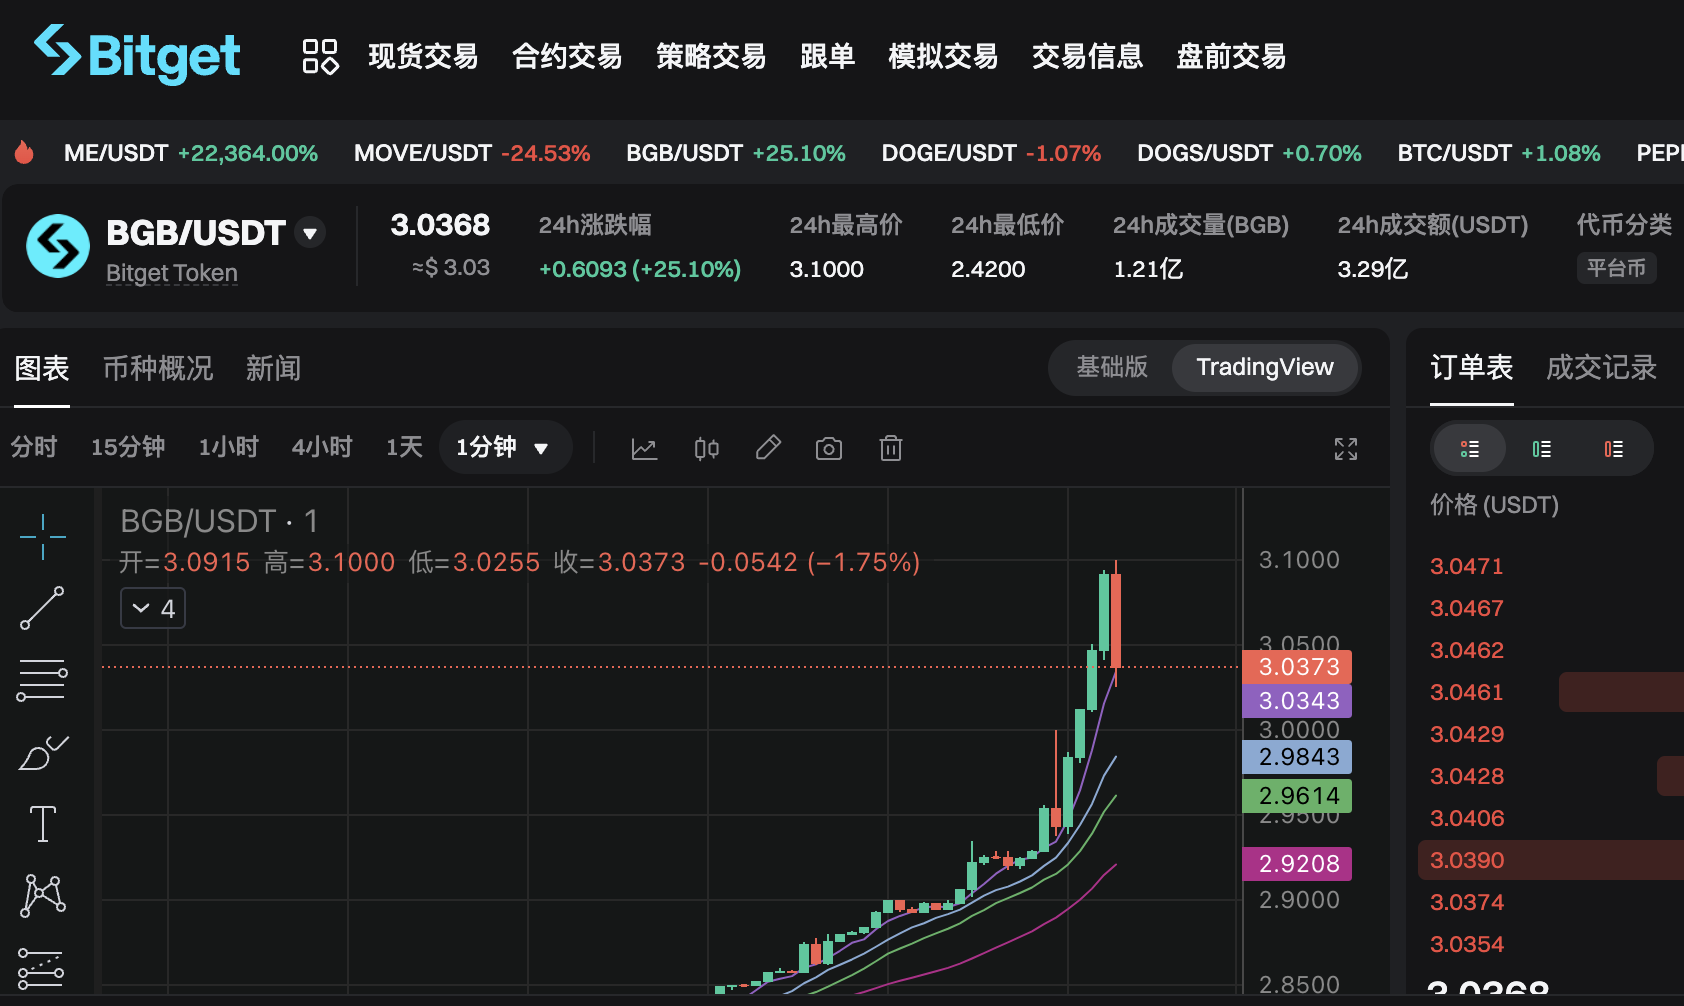Image resolution: width=1684 pixels, height=1006 pixels.
Task: Click the trash delete drawings icon
Action: click(x=891, y=448)
